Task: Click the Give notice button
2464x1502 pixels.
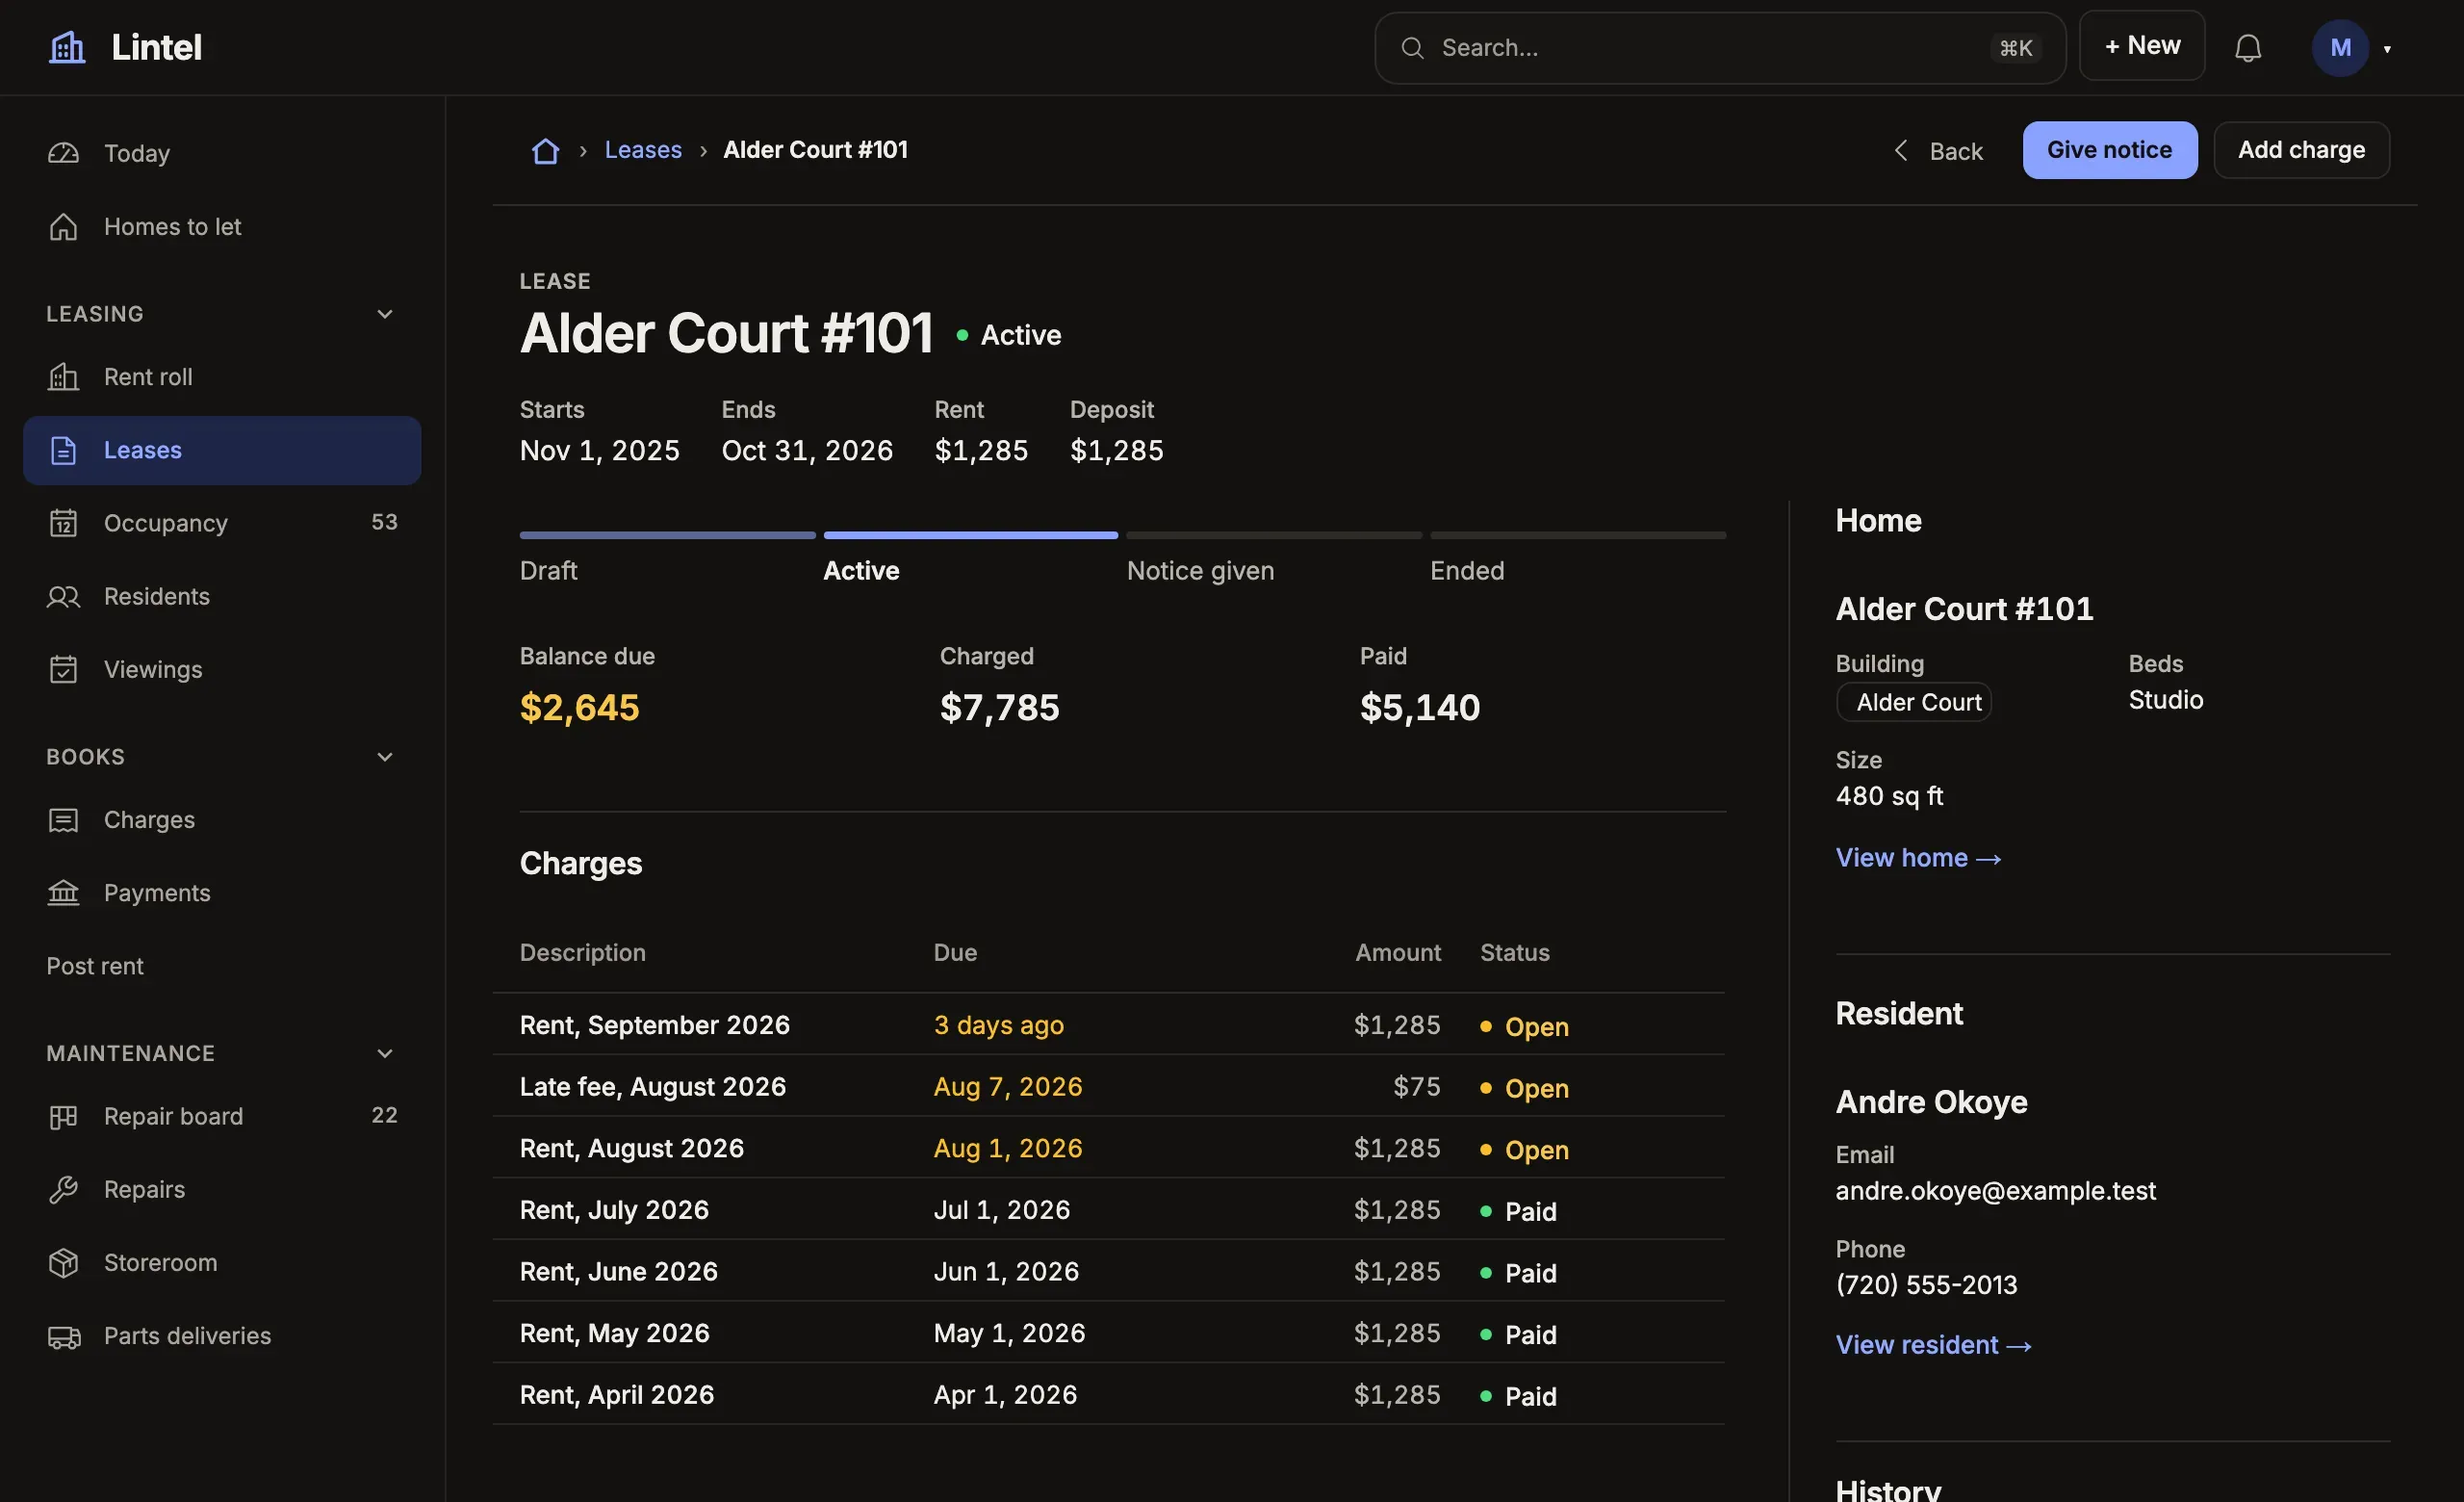Action: [2110, 150]
